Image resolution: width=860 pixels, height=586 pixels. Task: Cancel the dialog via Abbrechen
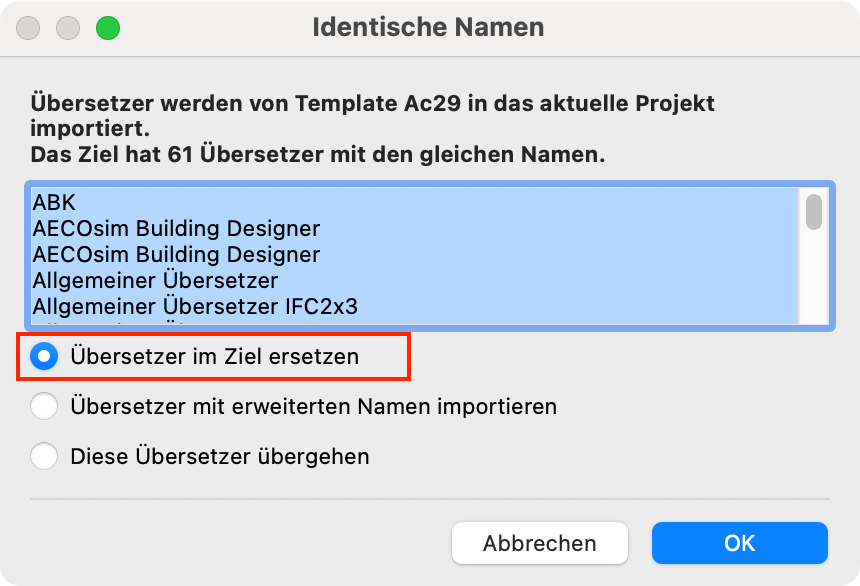click(x=540, y=543)
